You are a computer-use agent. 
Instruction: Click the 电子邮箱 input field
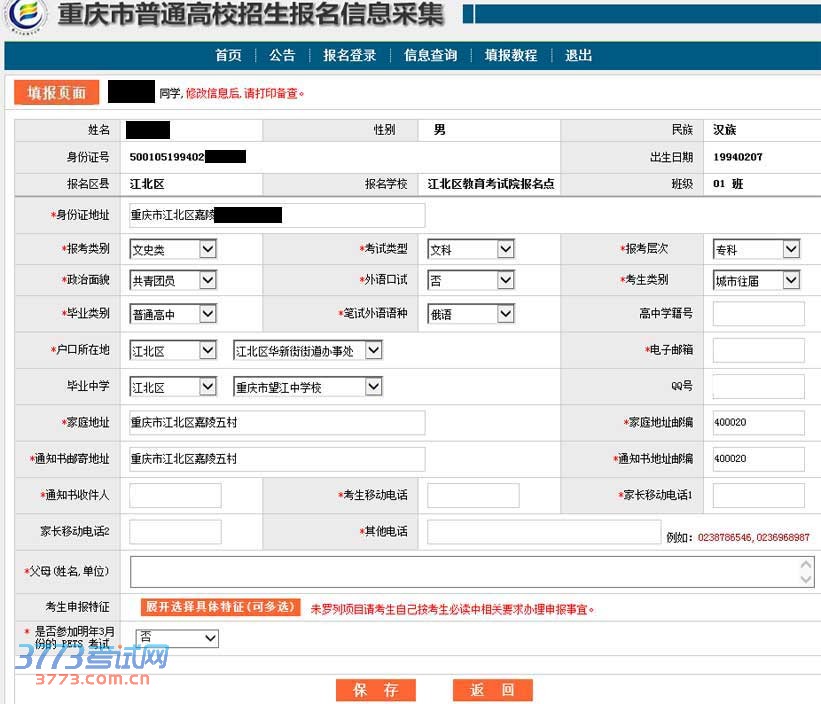(x=758, y=350)
